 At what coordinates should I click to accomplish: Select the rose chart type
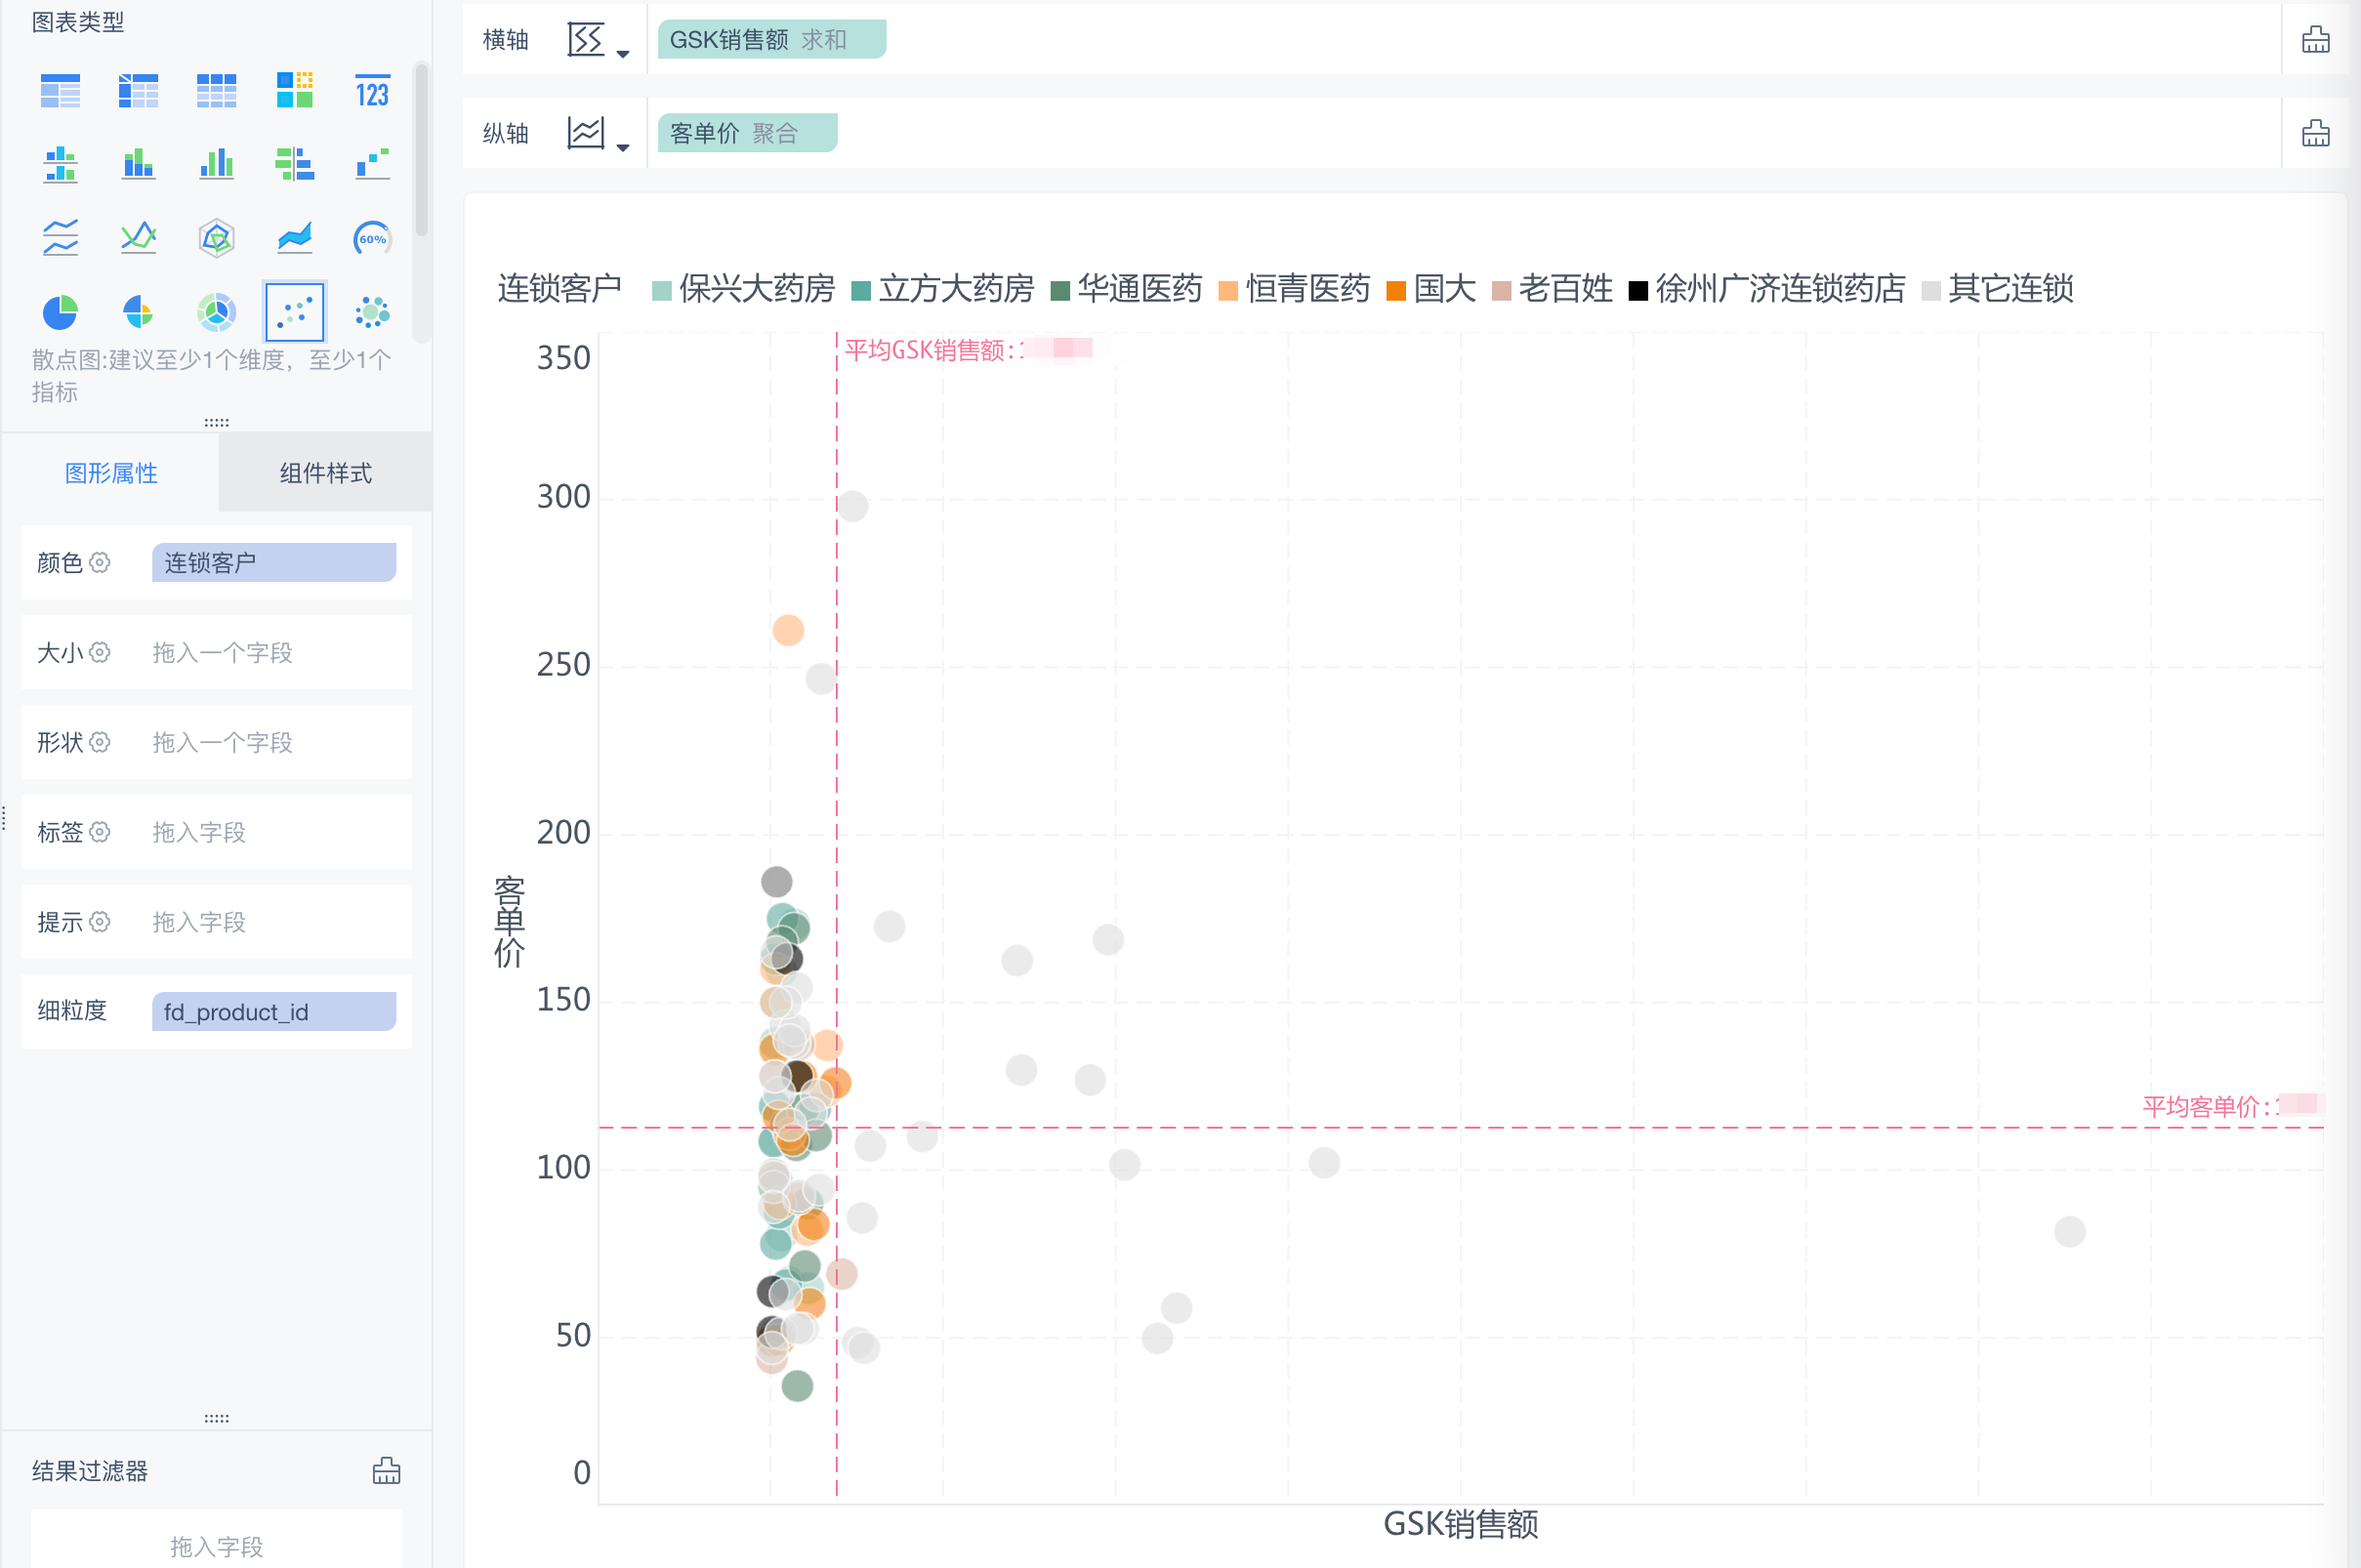[138, 312]
